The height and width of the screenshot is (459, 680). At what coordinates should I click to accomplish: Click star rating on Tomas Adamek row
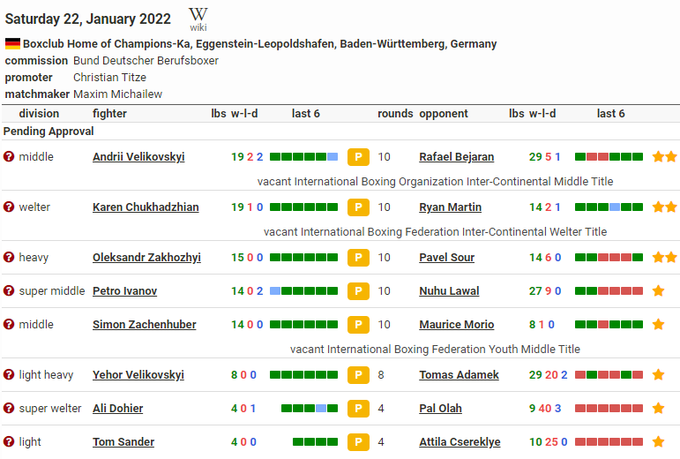pyautogui.click(x=658, y=375)
